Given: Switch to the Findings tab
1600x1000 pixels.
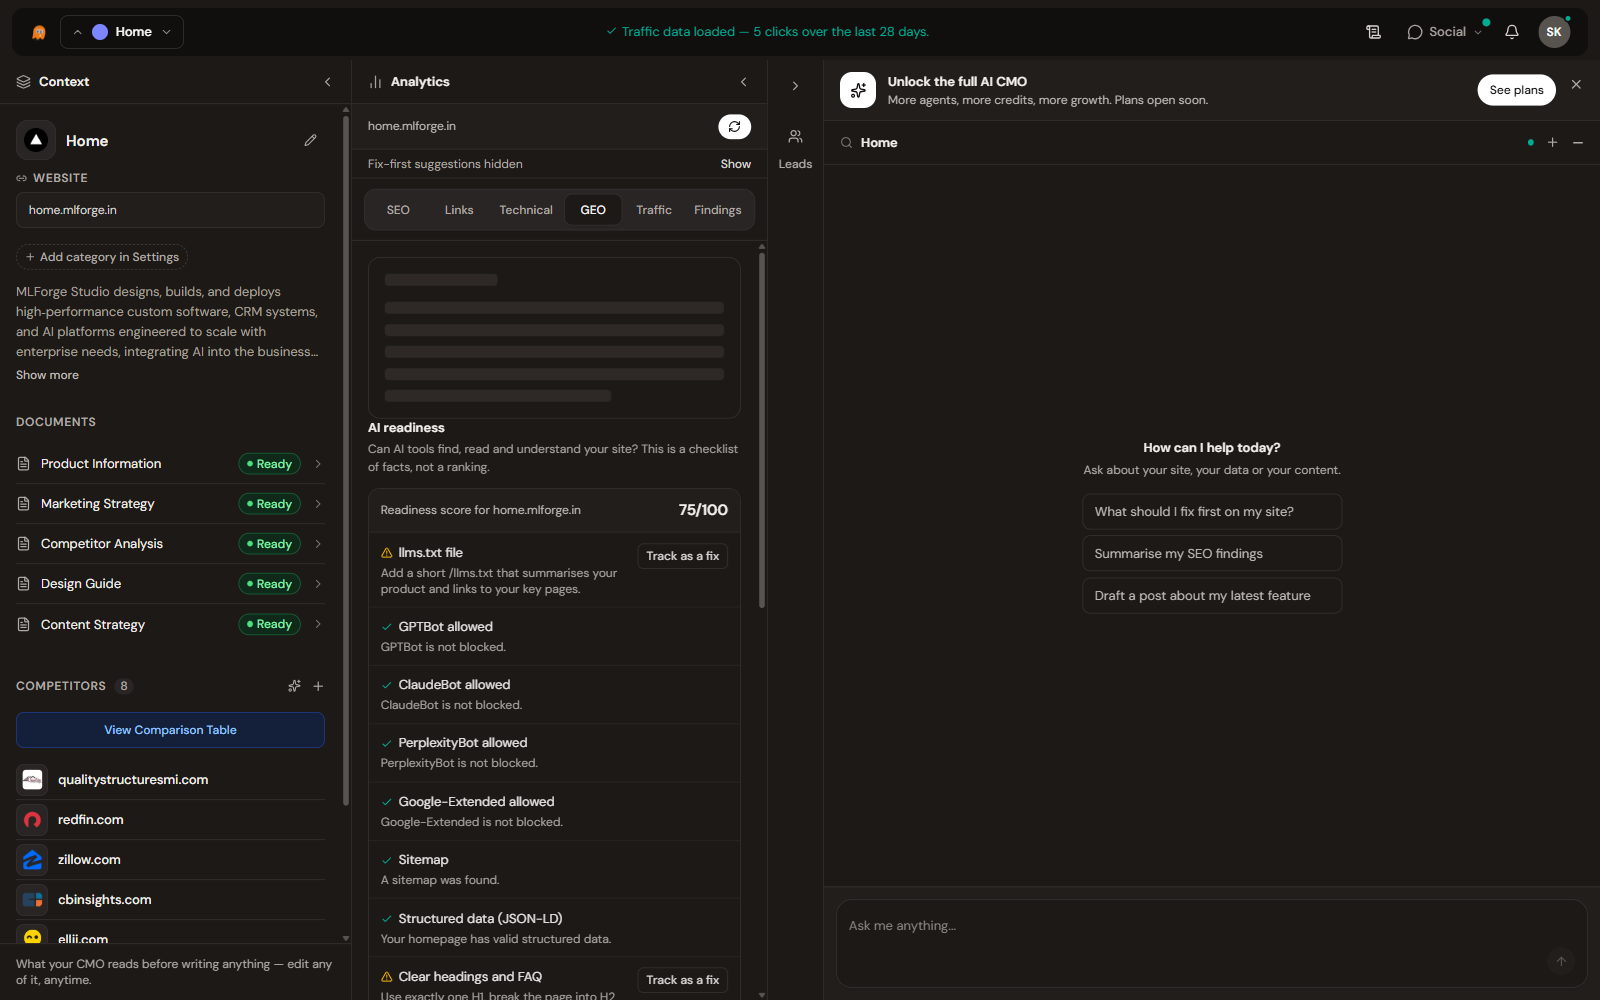Looking at the screenshot, I should [x=718, y=210].
